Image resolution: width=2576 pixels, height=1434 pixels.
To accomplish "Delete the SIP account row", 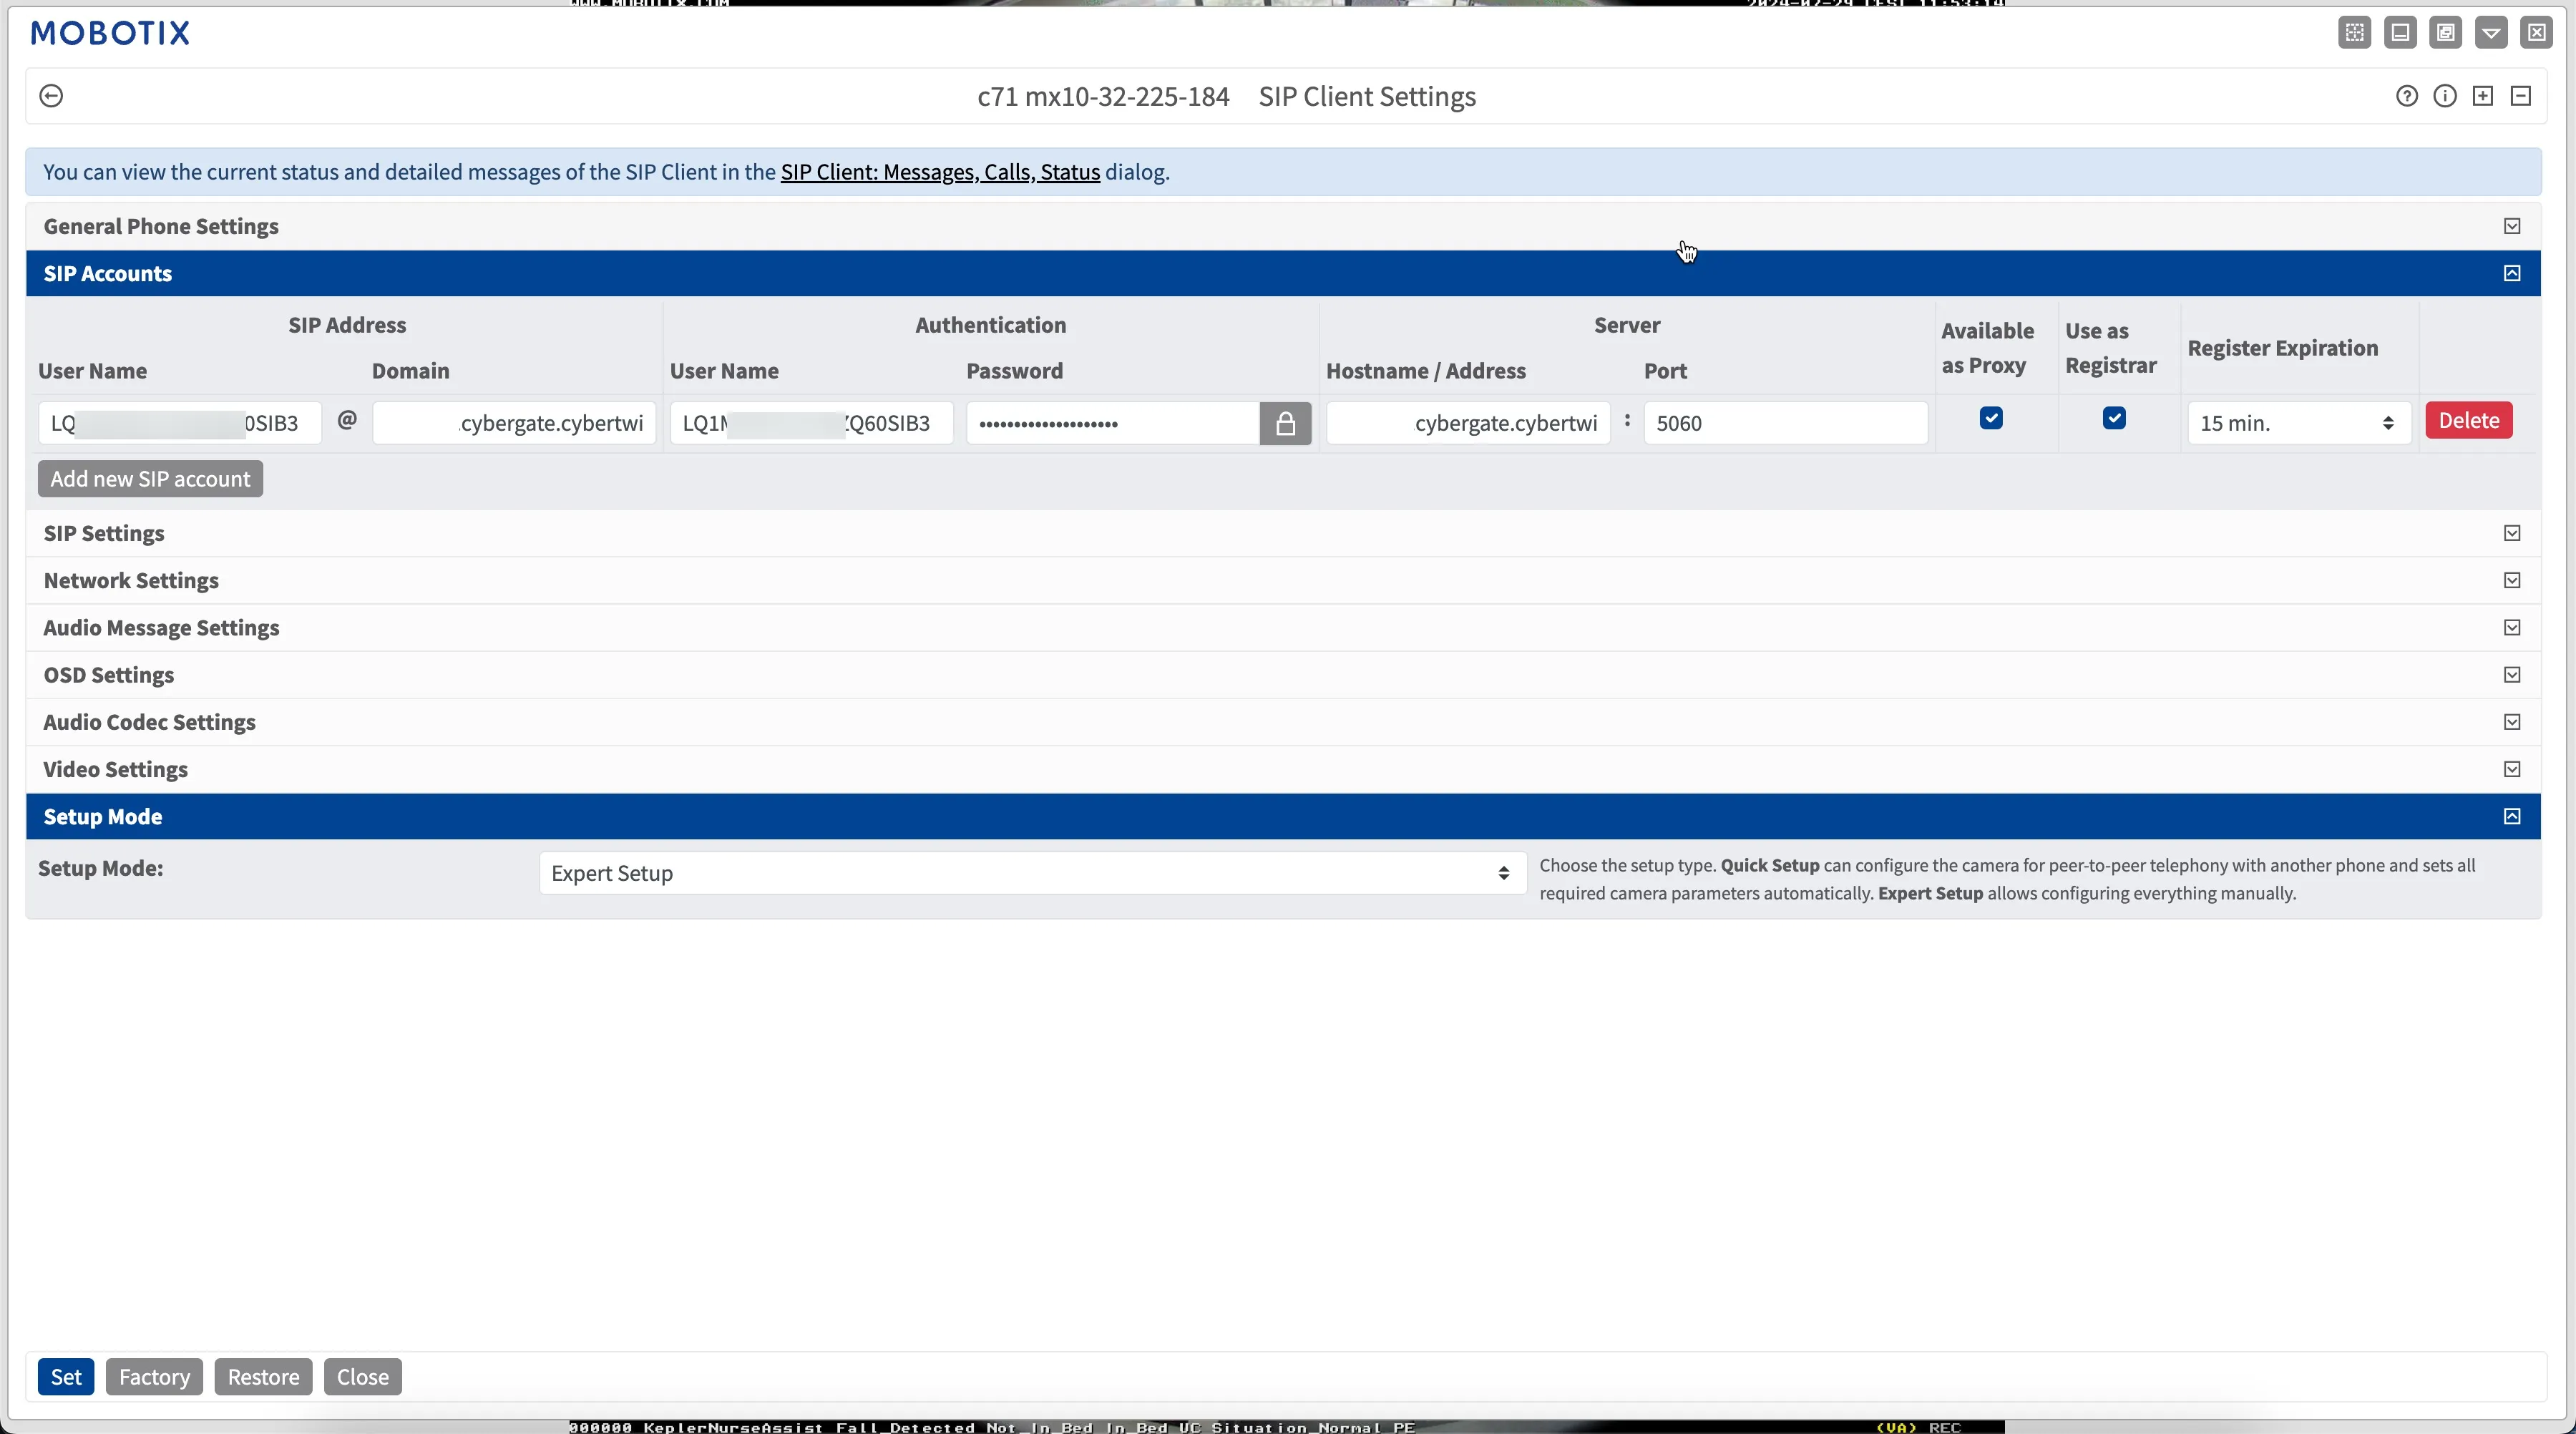I will coord(2469,421).
